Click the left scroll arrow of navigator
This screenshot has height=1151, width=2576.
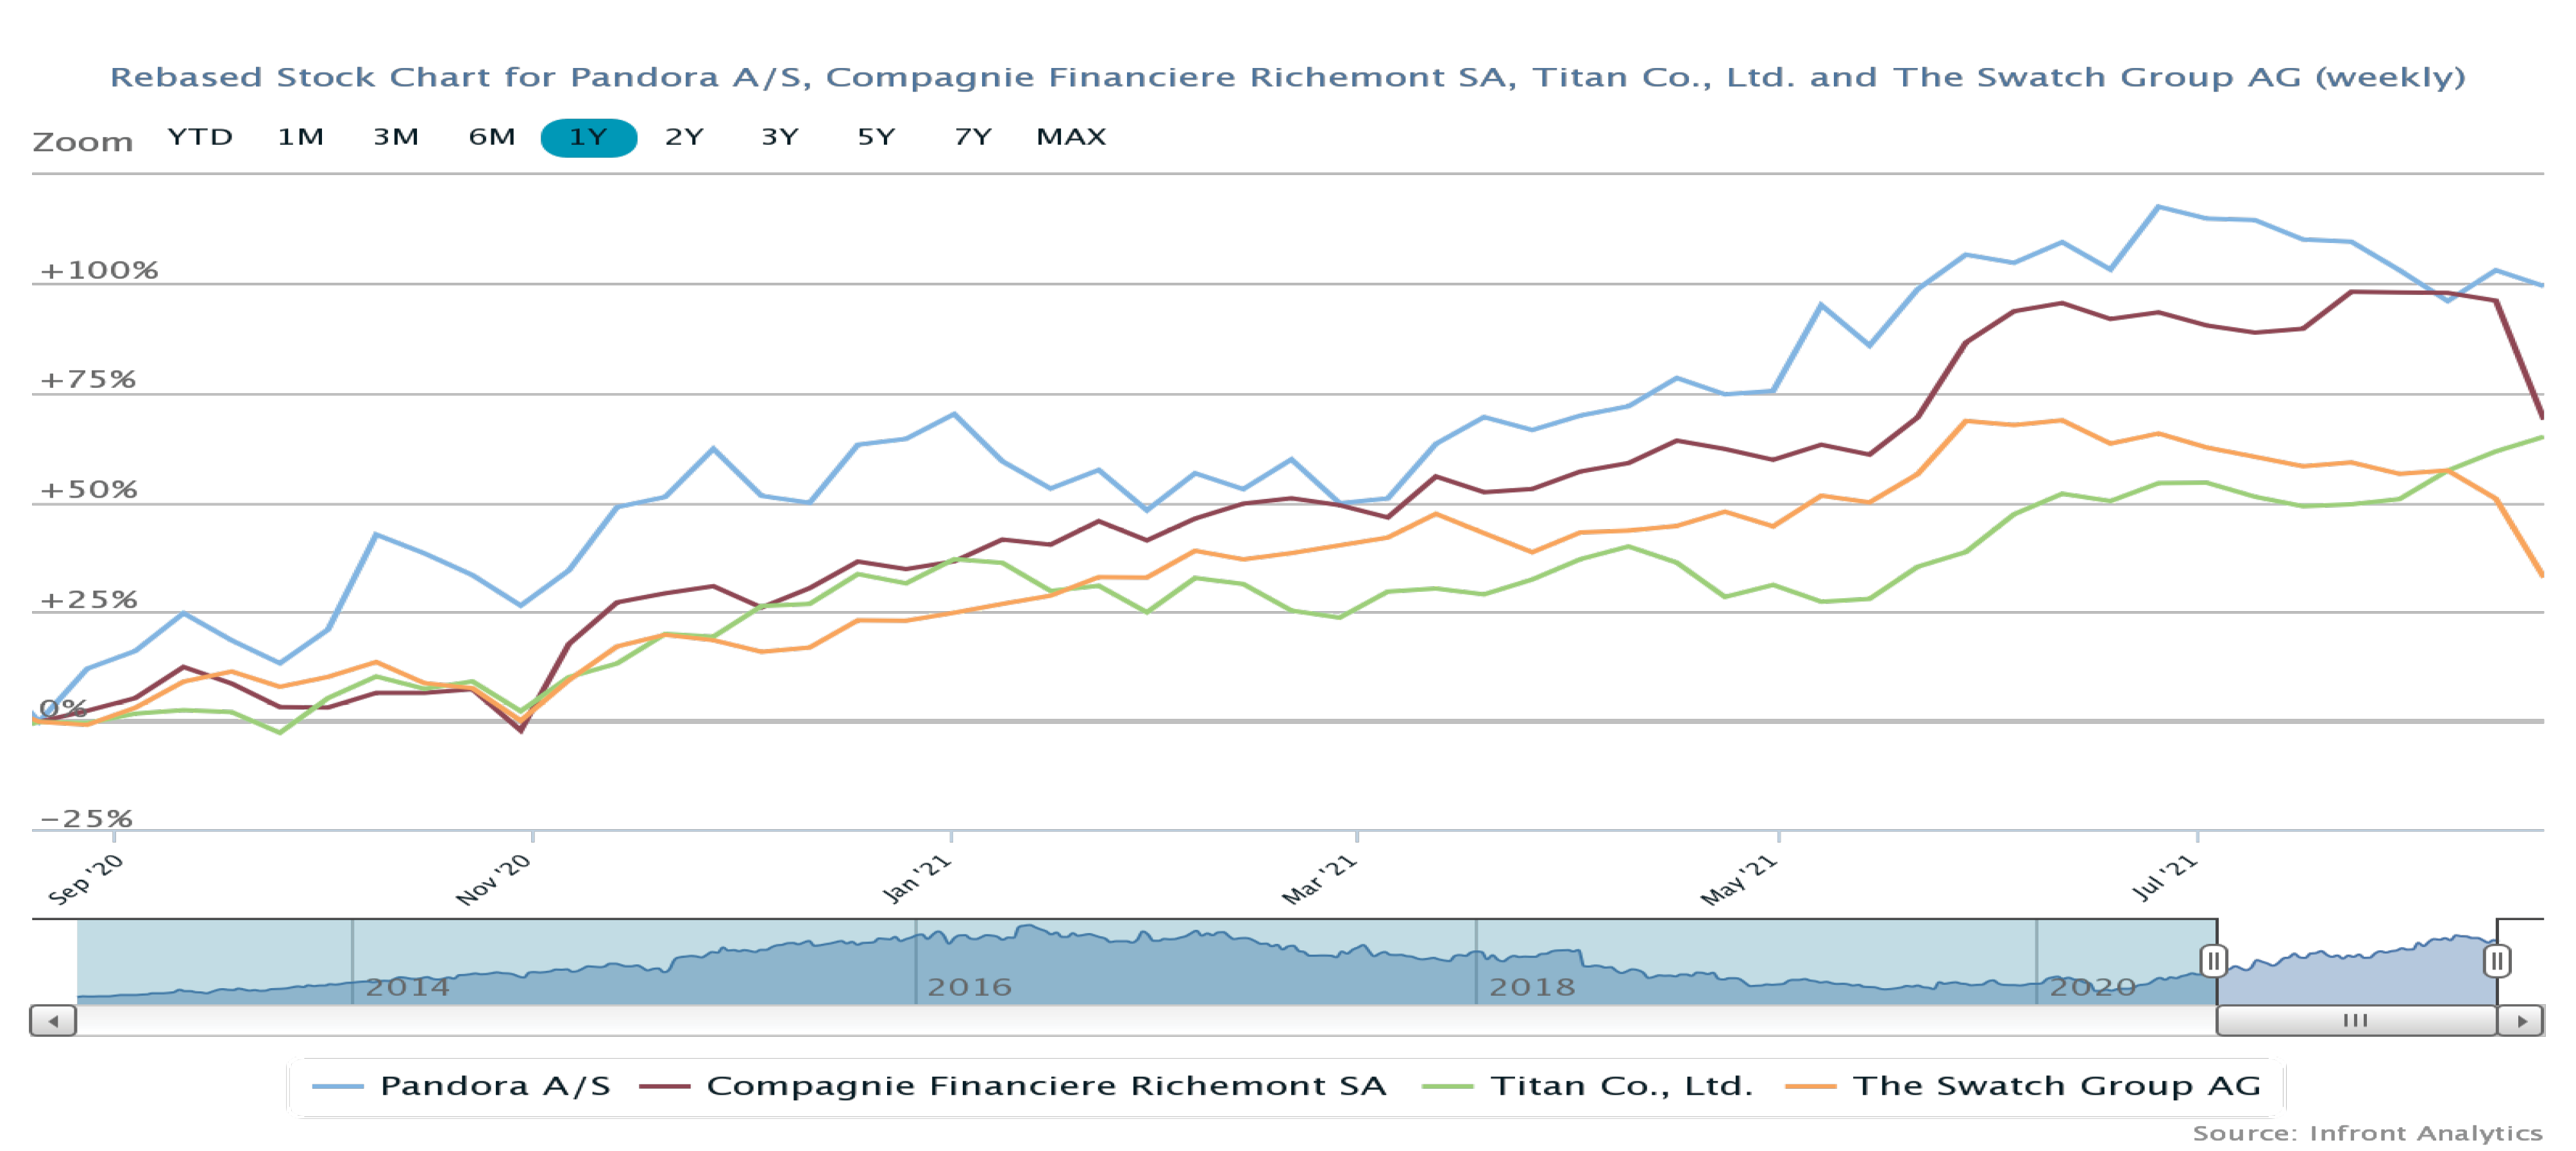pyautogui.click(x=53, y=1021)
